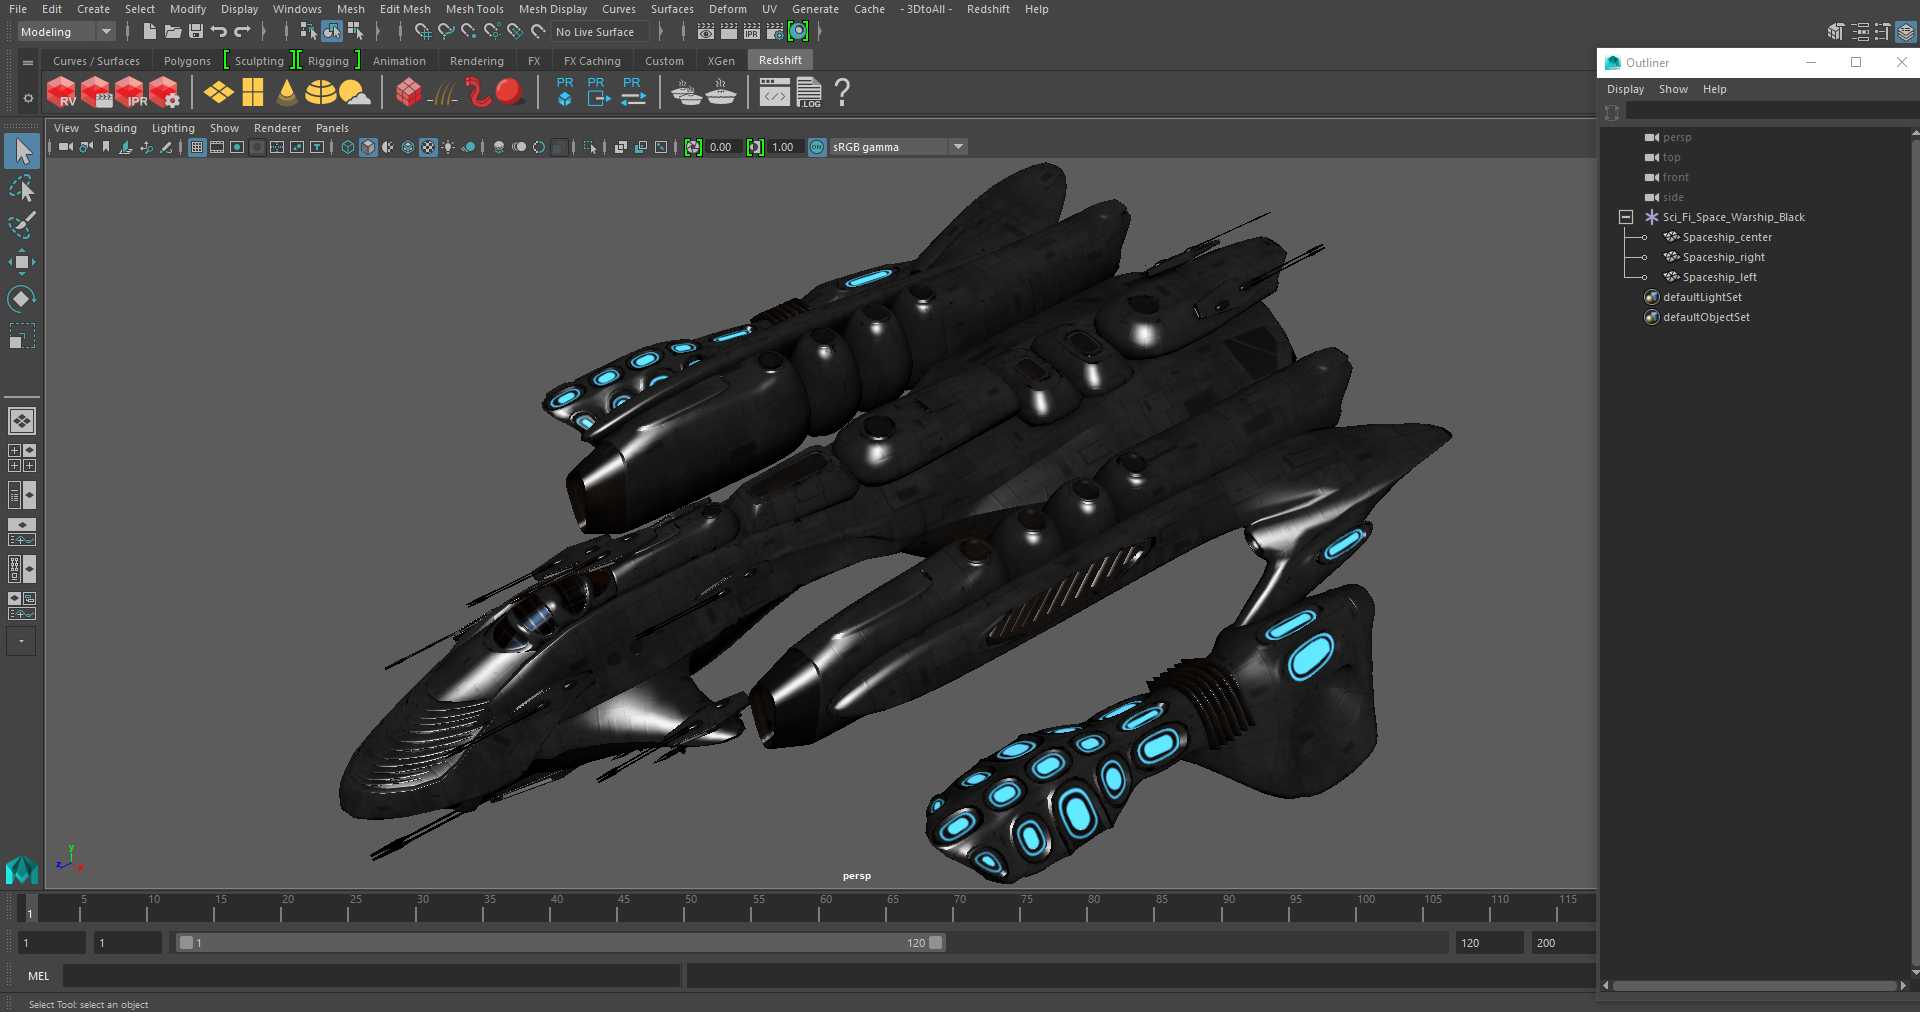Choose the Scale tool
Image resolution: width=1920 pixels, height=1012 pixels.
point(22,336)
